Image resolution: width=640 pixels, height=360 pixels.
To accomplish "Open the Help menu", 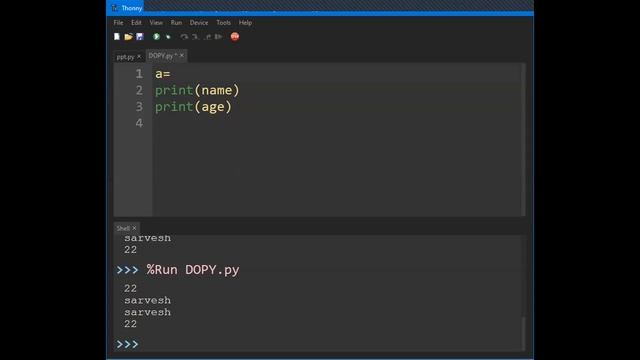I will pos(245,23).
